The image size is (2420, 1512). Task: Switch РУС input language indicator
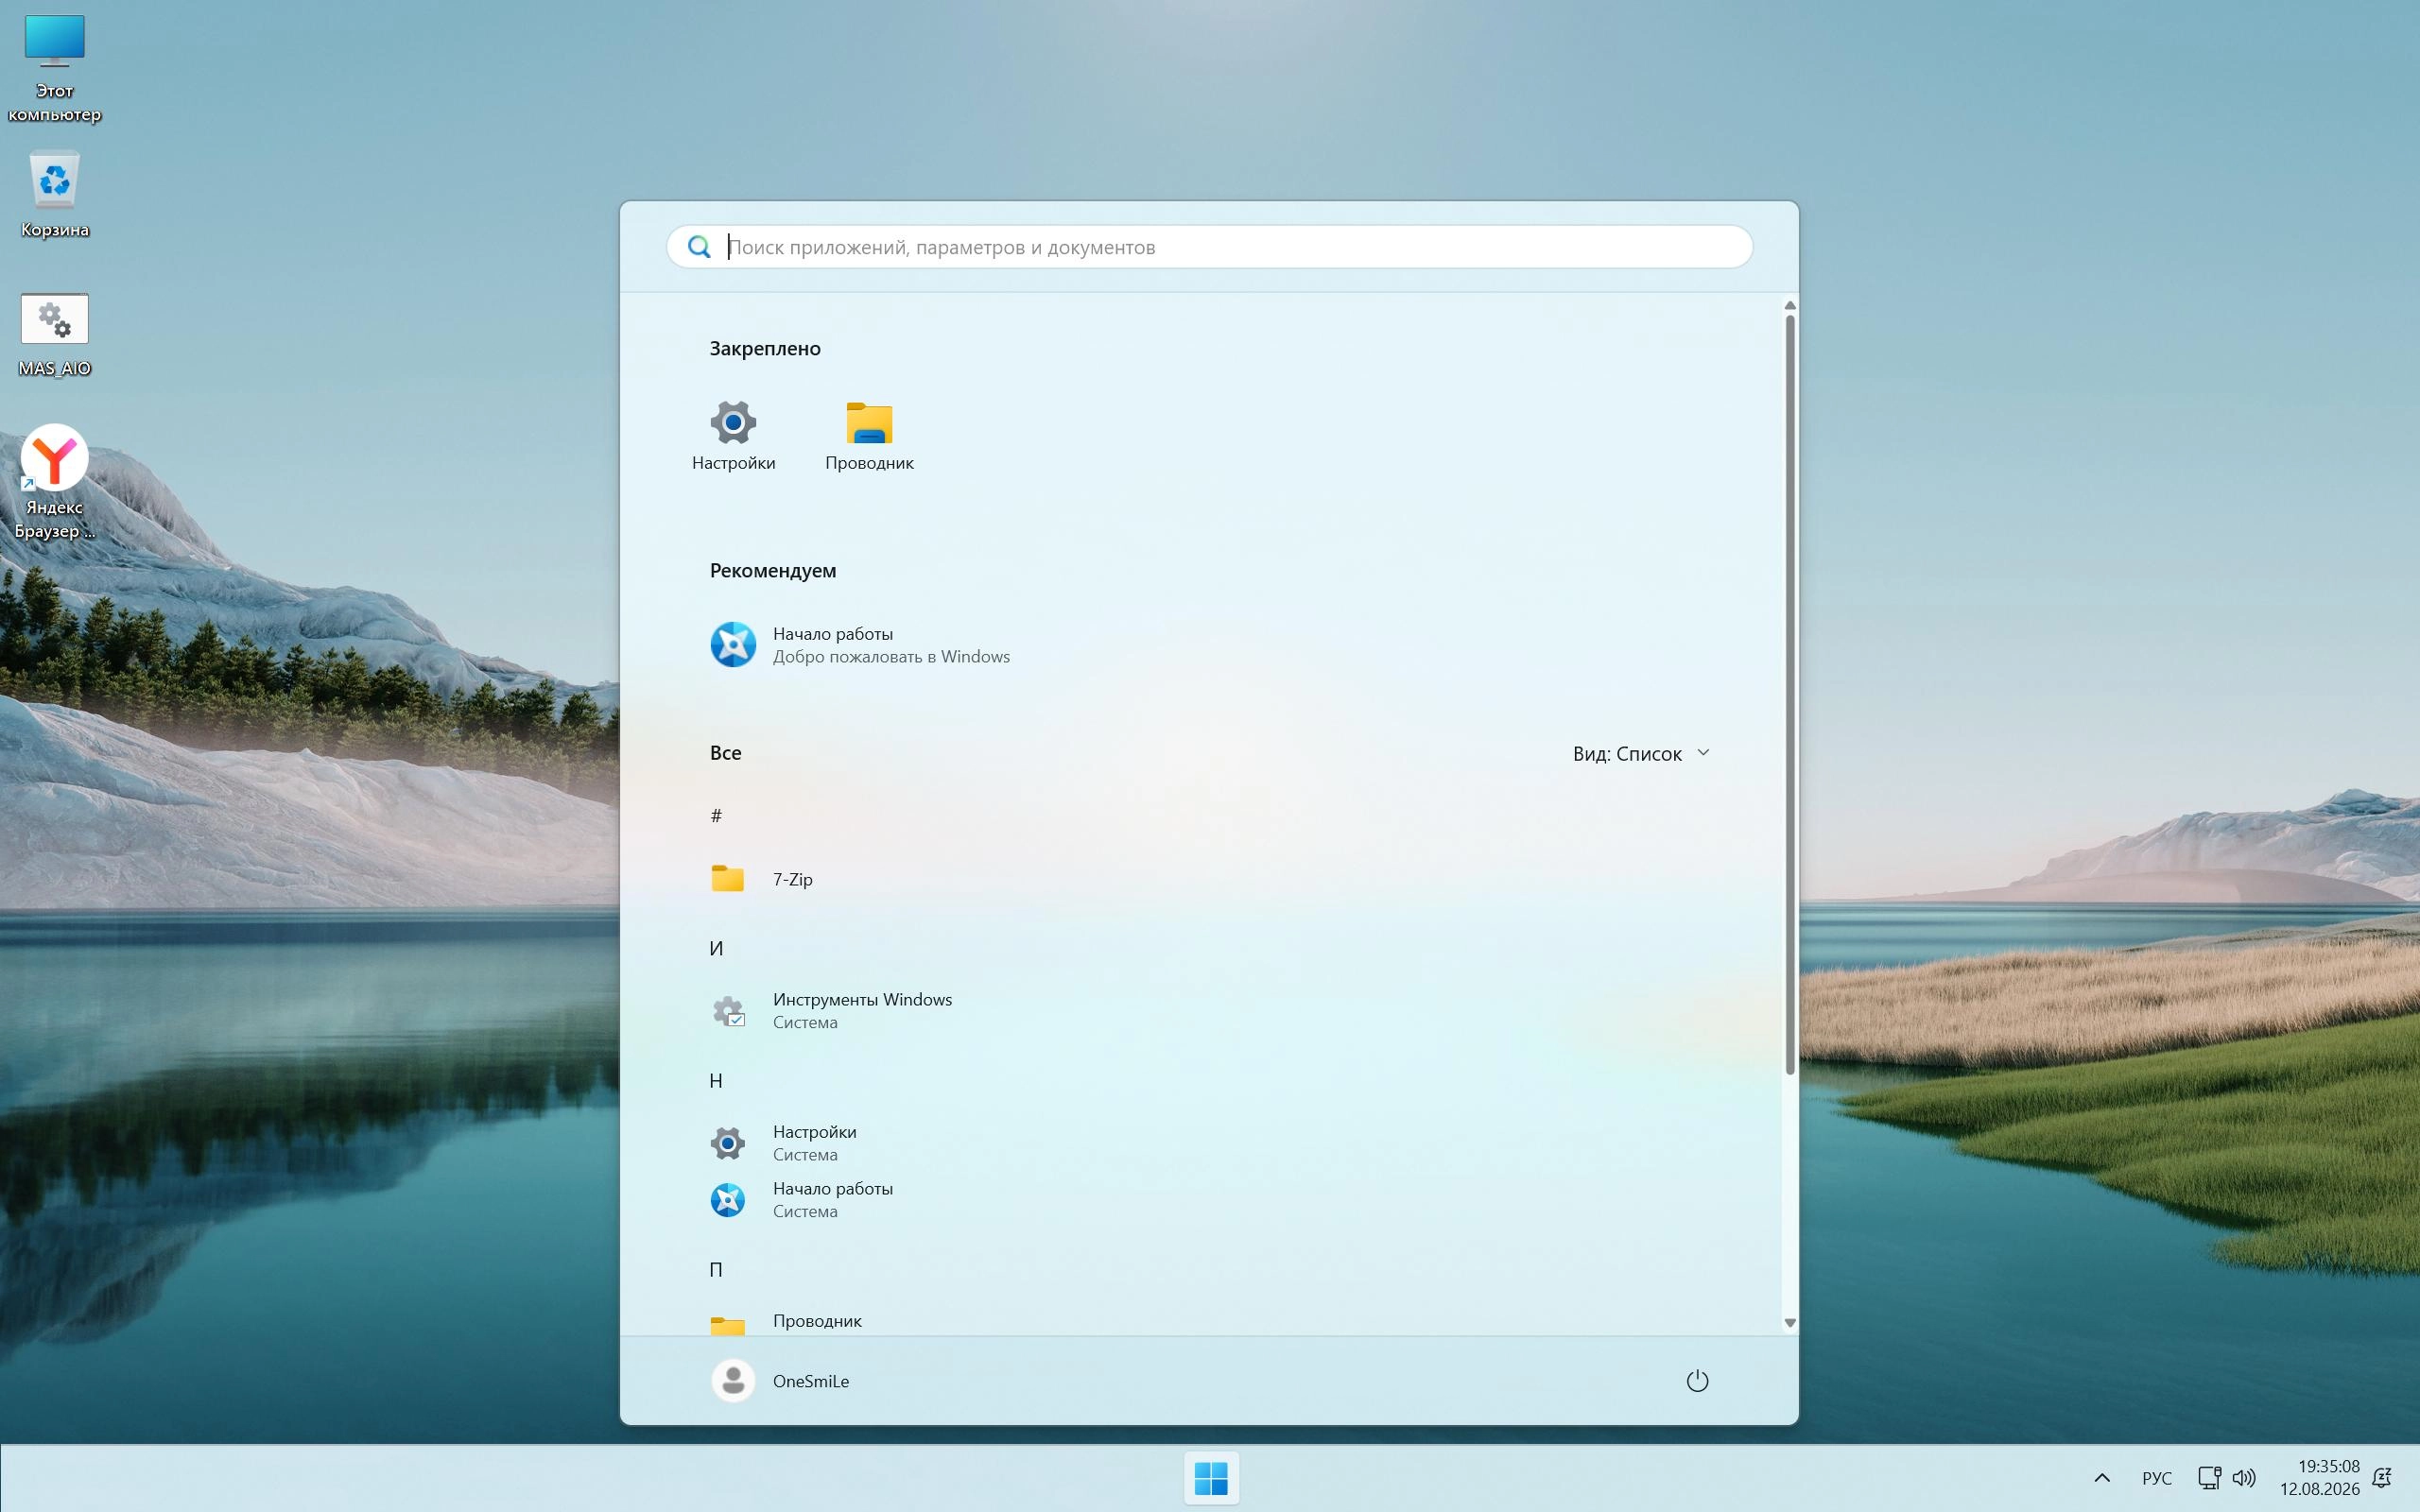[x=2156, y=1478]
